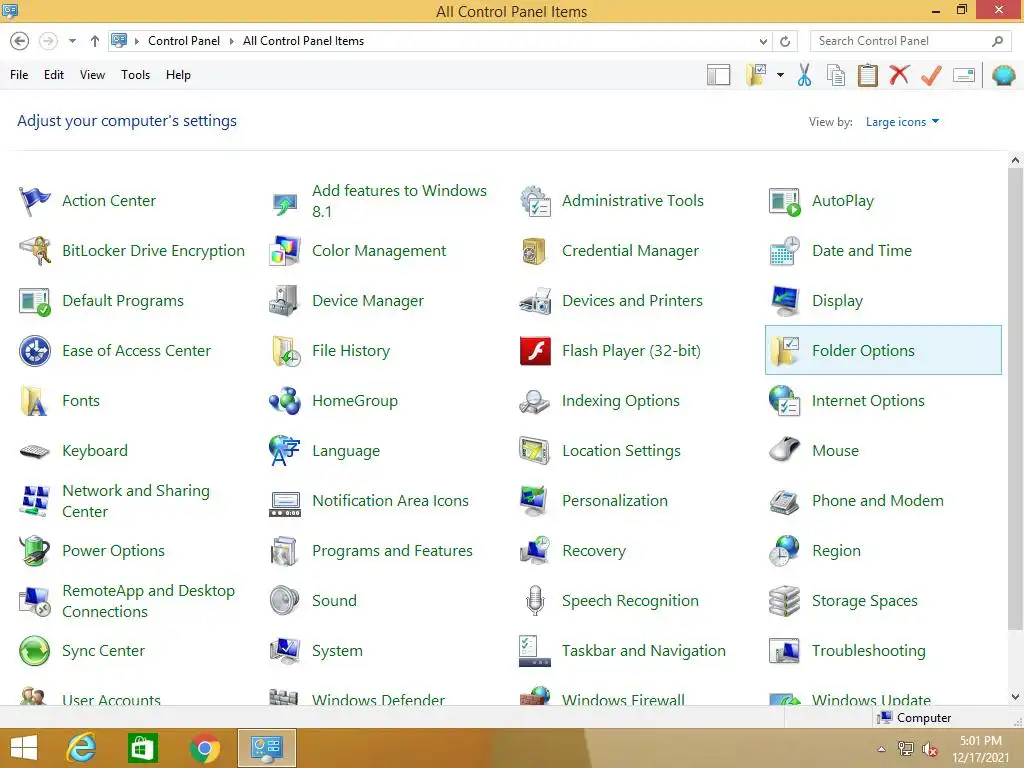This screenshot has height=768, width=1024.
Task: Open the recent locations dropdown arrow
Action: point(72,41)
